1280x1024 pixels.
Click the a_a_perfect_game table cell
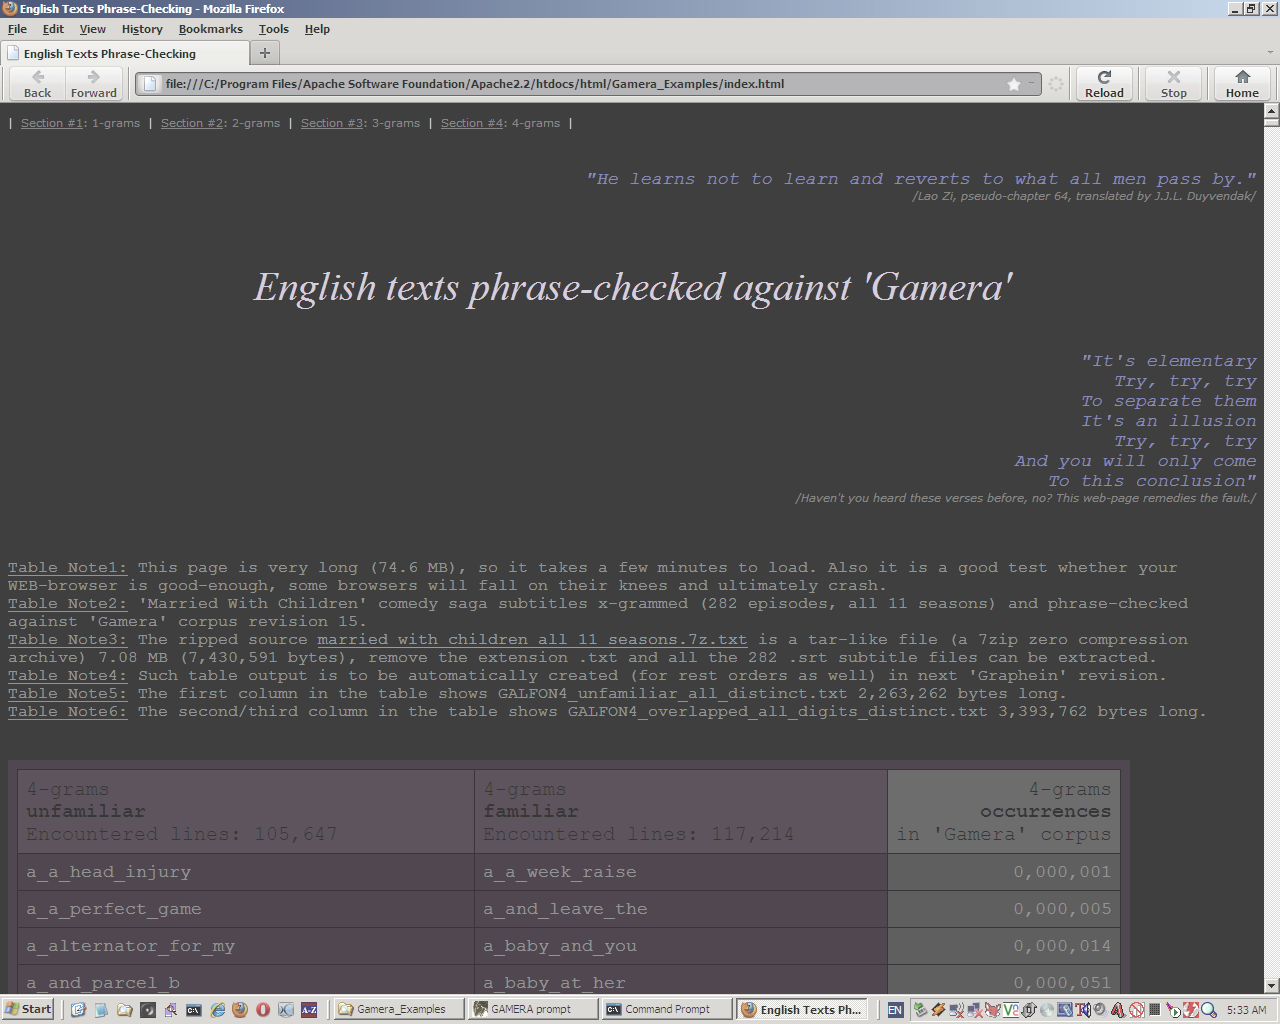click(246, 909)
